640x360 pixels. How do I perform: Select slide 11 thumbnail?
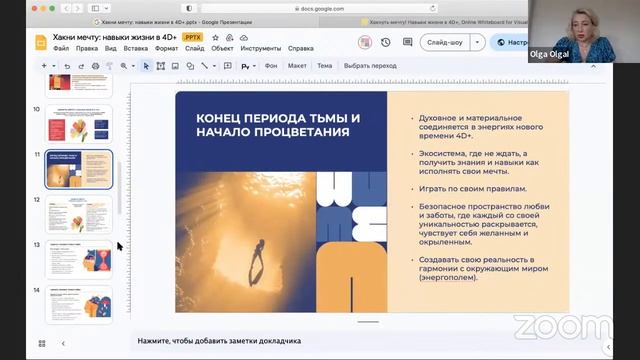79,169
